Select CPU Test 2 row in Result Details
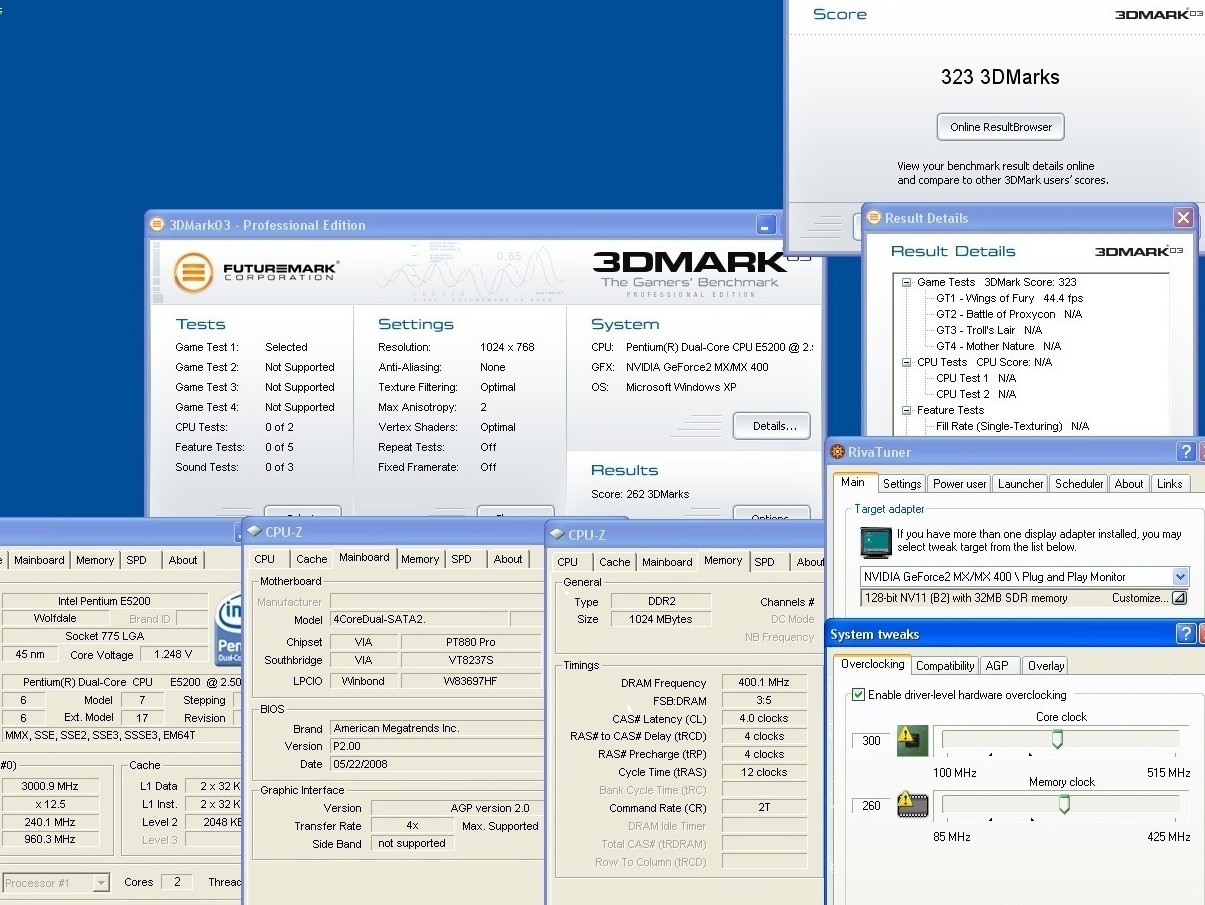The image size is (1205, 905). (x=976, y=394)
